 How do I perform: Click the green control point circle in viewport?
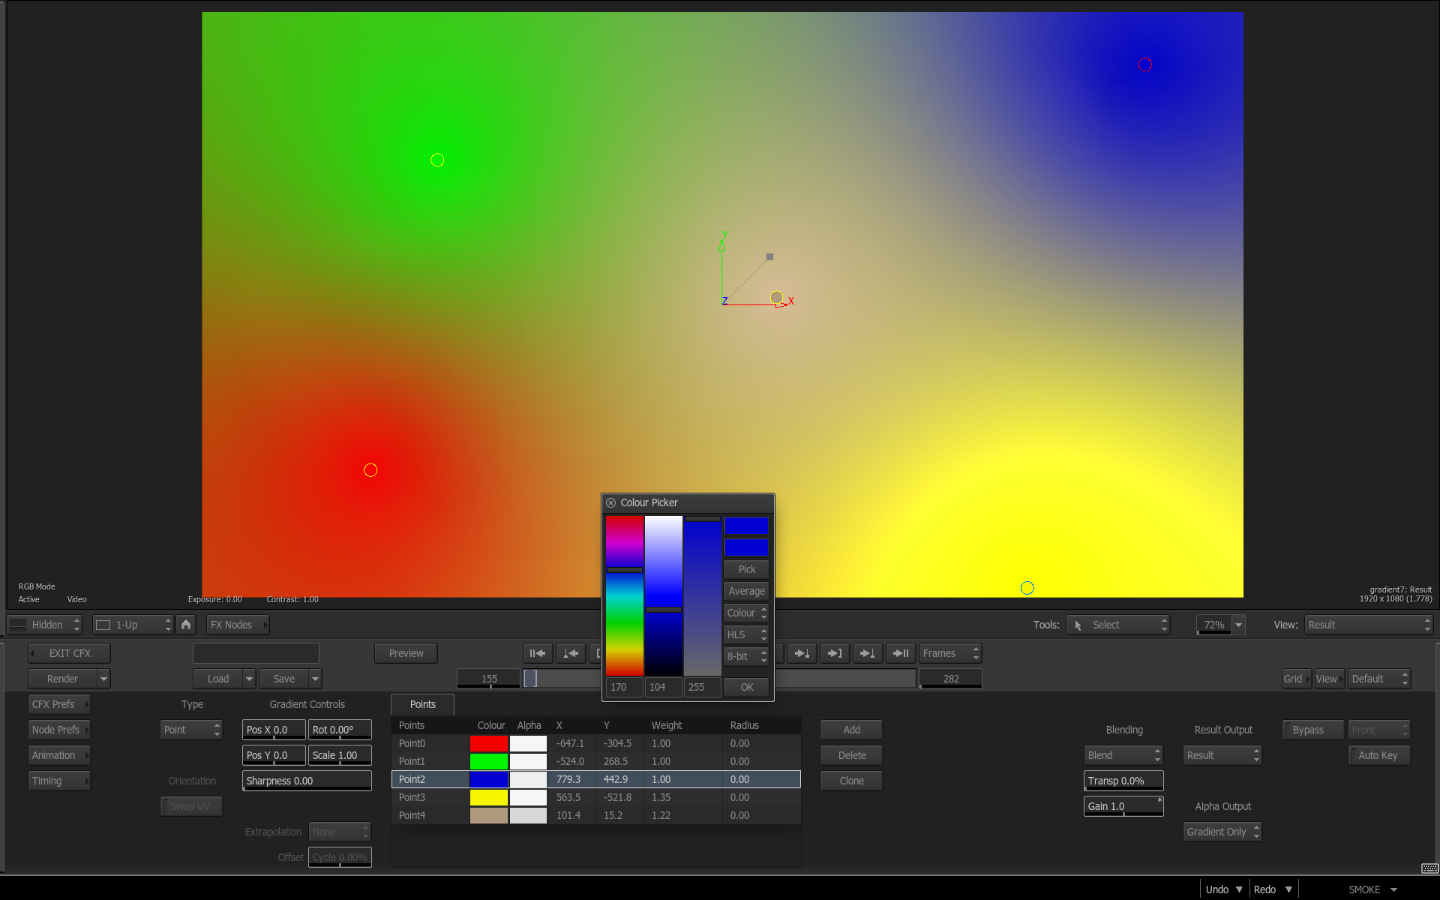click(437, 160)
